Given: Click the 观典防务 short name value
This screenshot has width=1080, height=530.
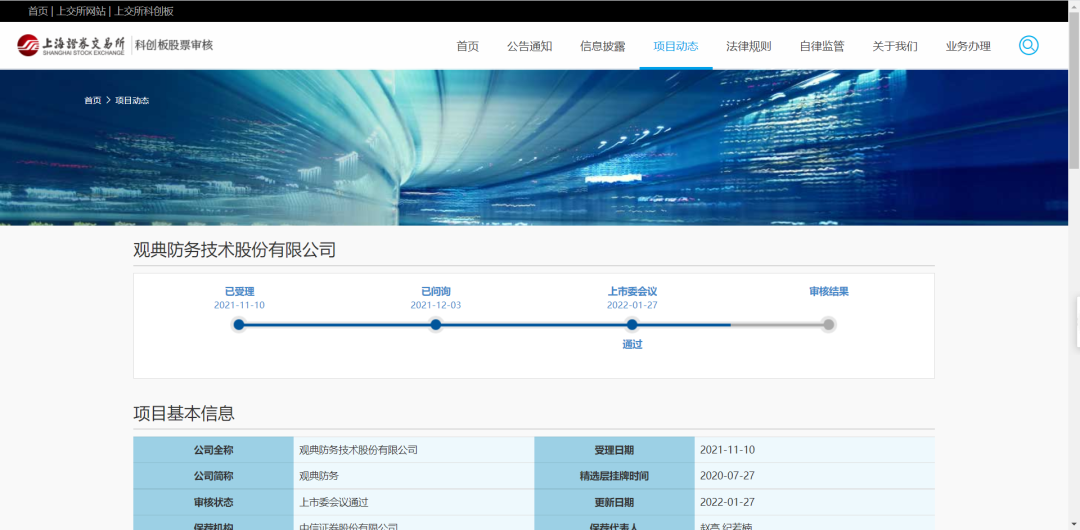Looking at the screenshot, I should 319,476.
